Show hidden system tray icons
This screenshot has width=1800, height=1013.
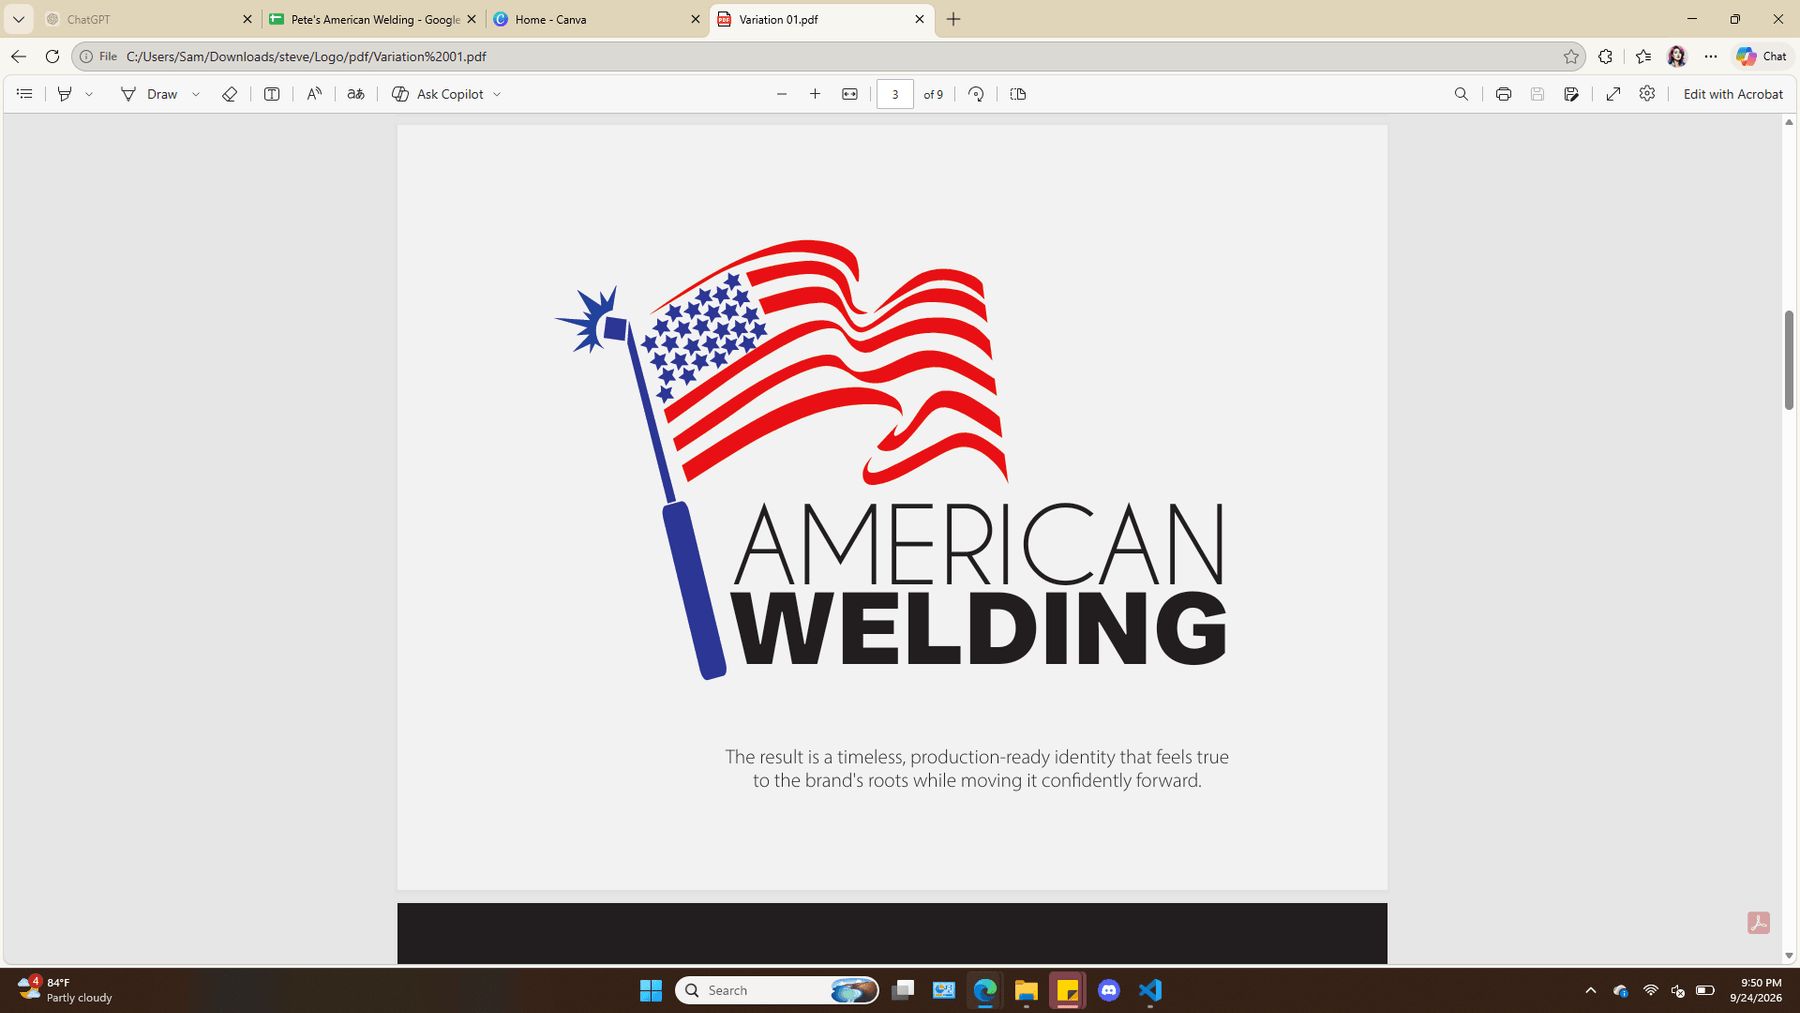point(1591,990)
